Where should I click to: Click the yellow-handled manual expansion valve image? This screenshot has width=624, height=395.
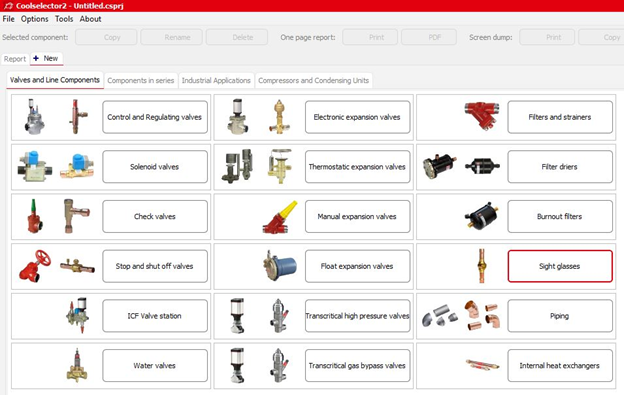[280, 217]
